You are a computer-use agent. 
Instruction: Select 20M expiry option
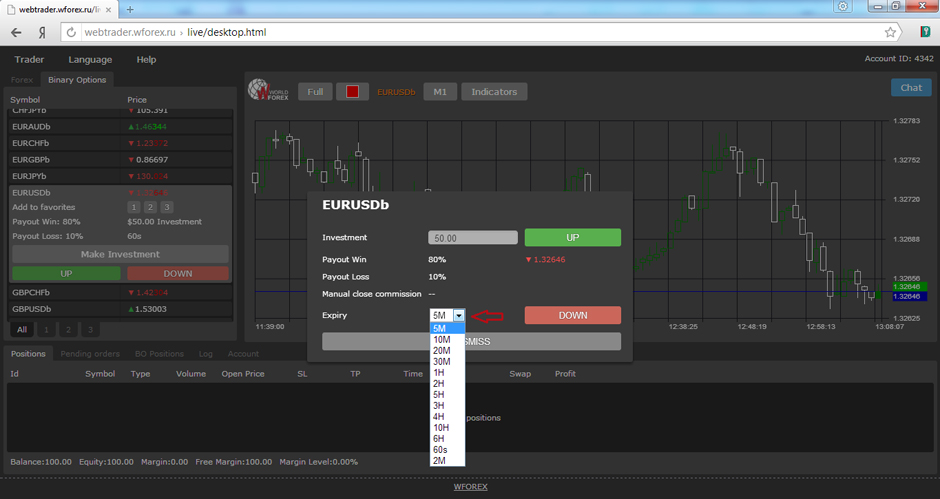447,350
